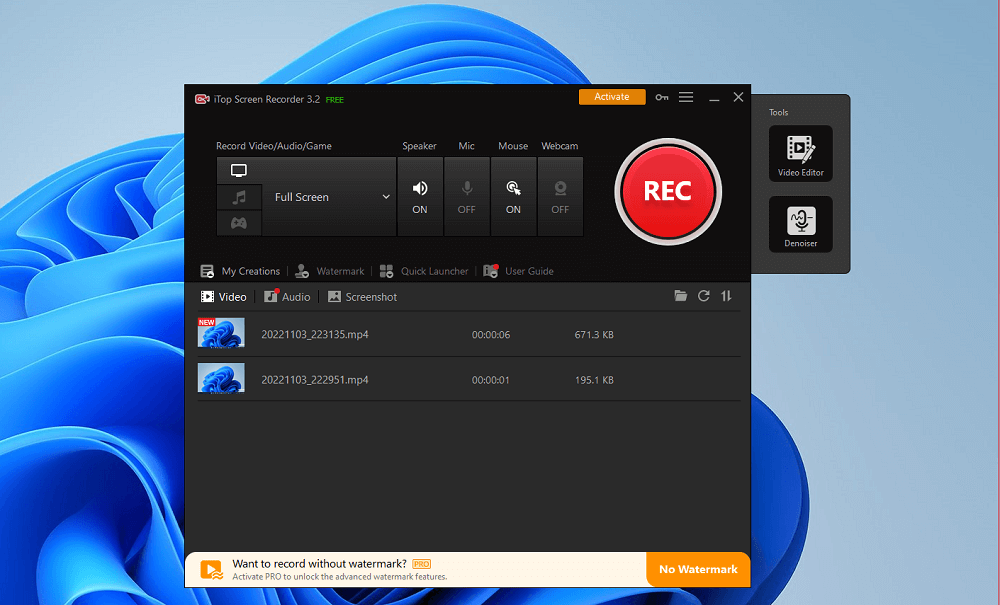Click the sort order icon
Image resolution: width=1000 pixels, height=605 pixels.
tap(726, 296)
